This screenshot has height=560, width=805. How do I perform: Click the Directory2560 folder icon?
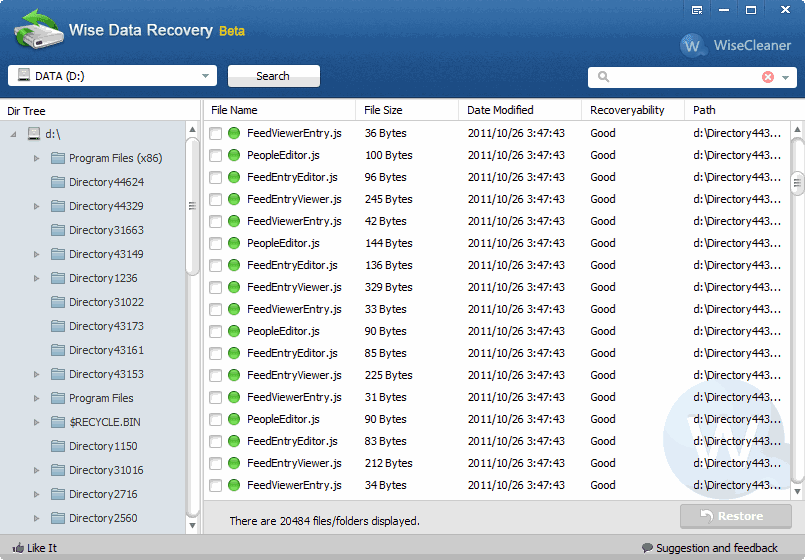point(58,518)
